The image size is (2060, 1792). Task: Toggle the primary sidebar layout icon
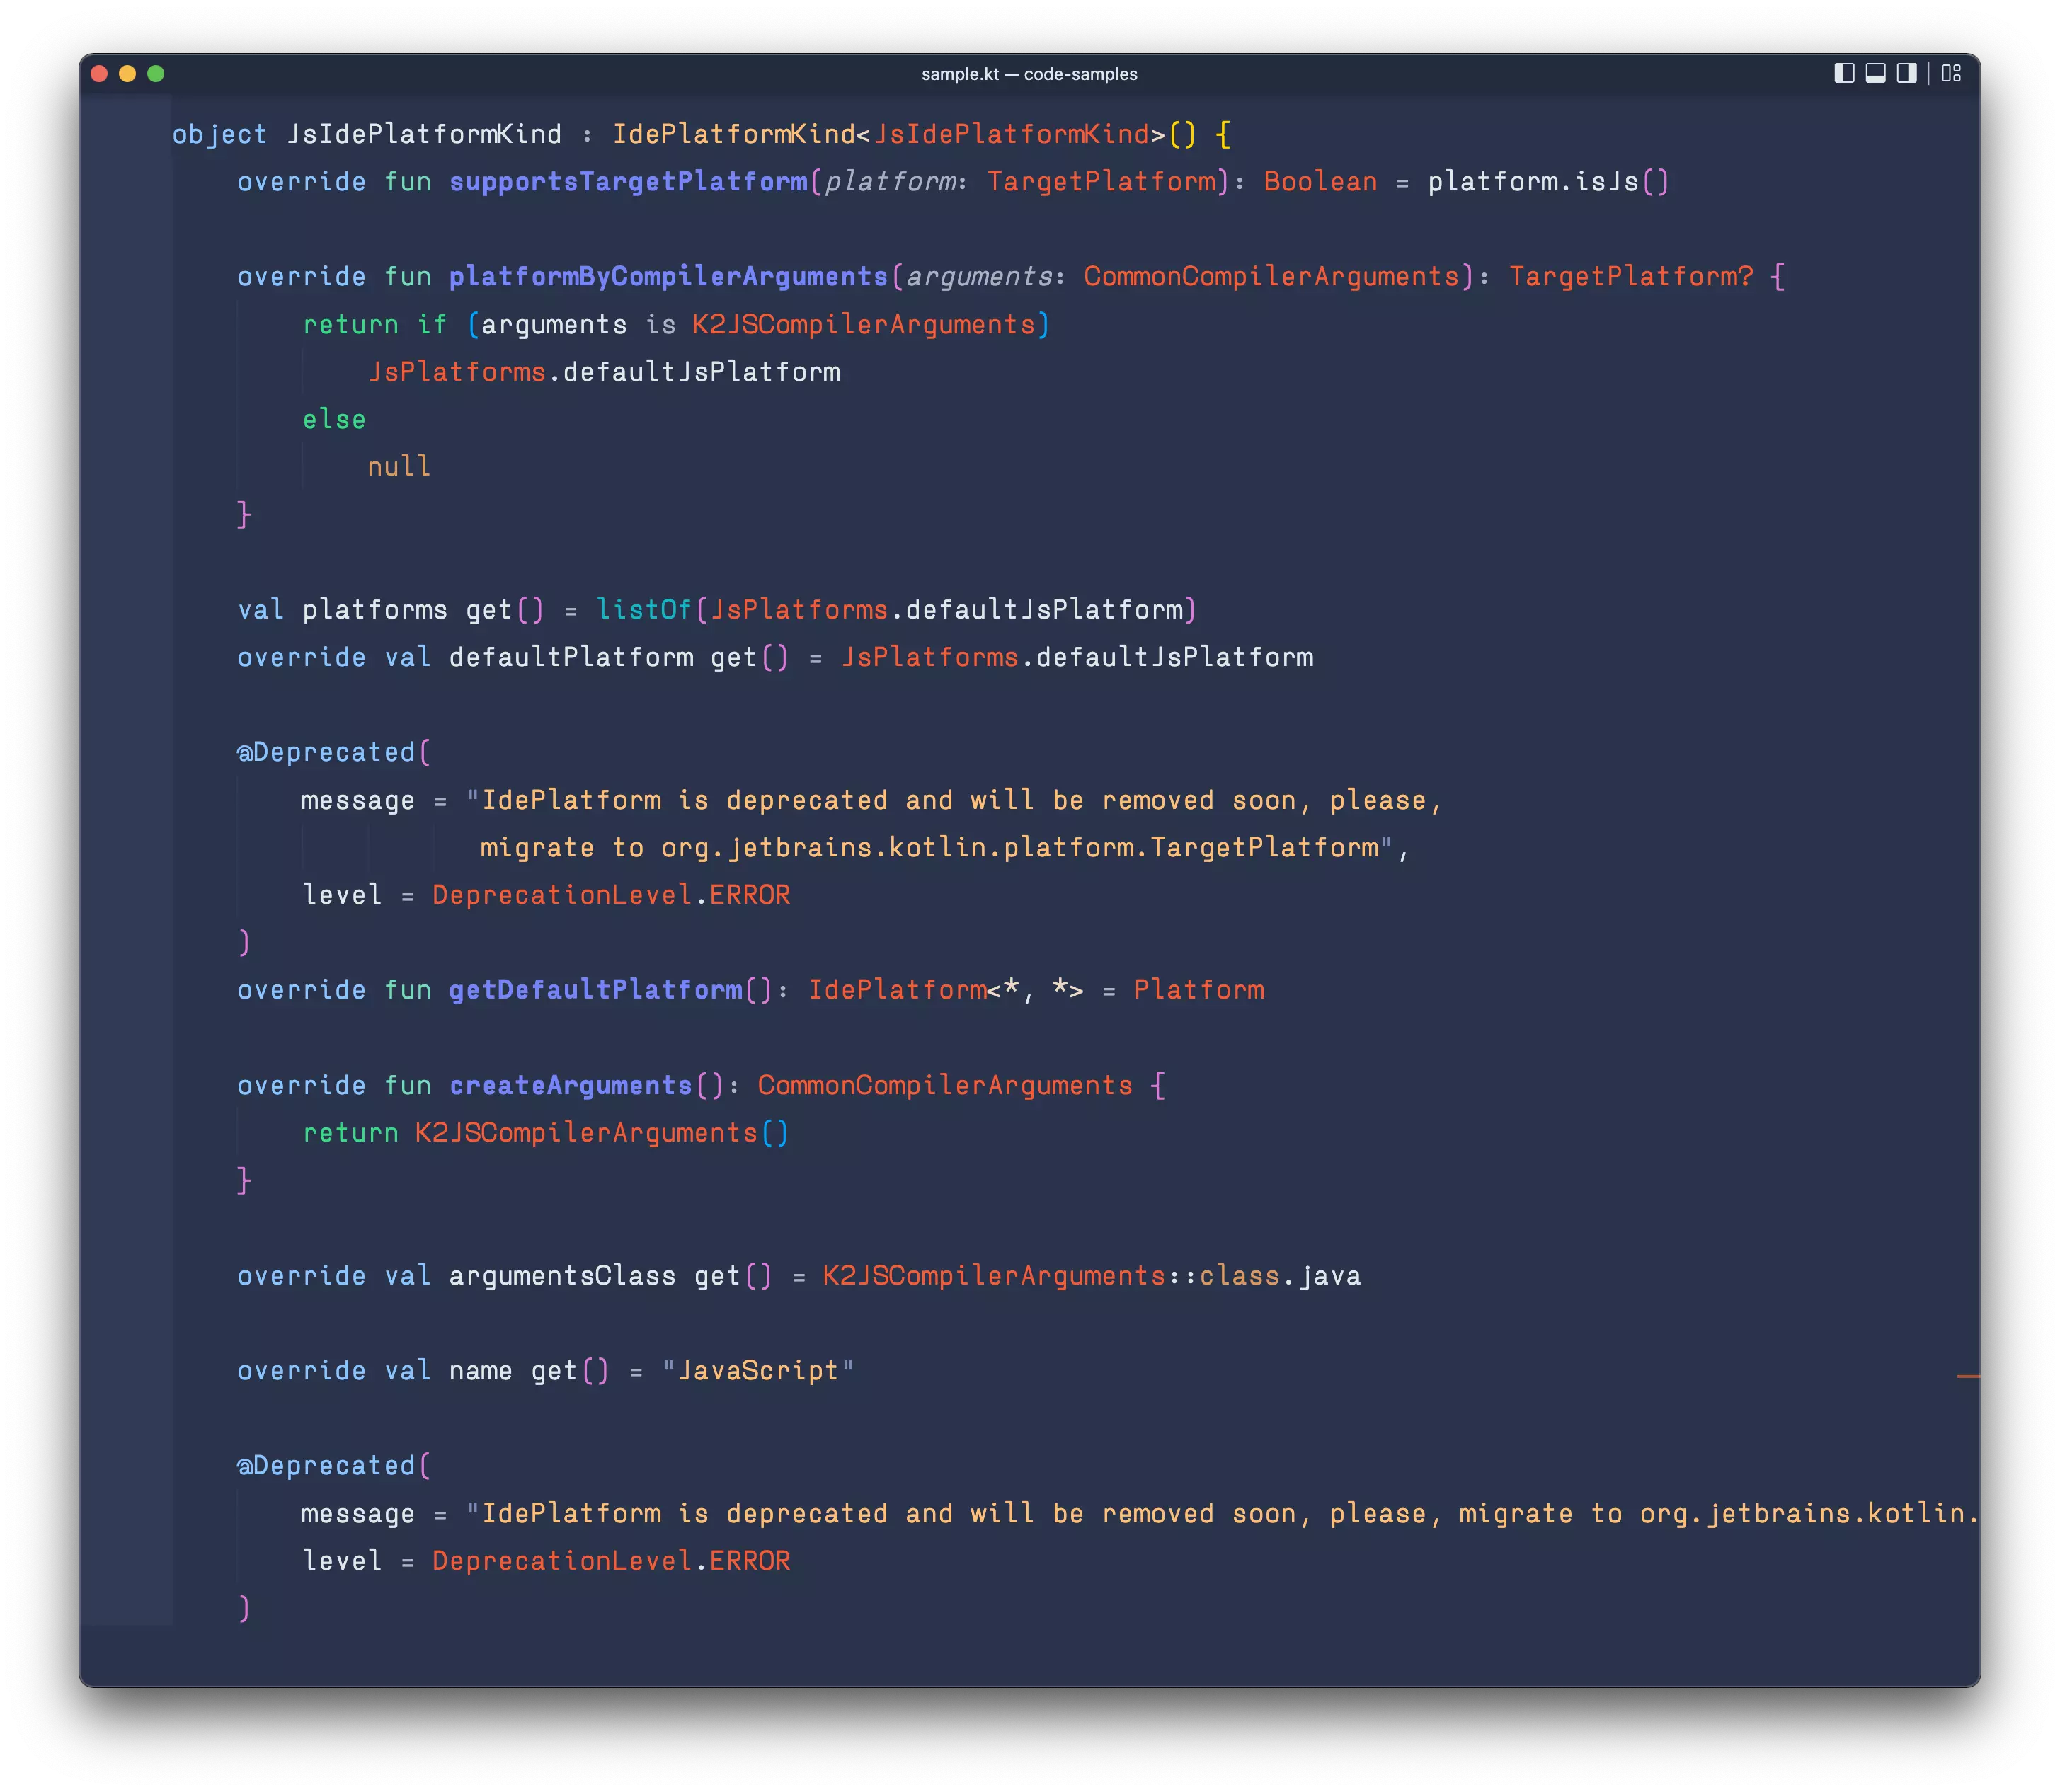point(1844,73)
